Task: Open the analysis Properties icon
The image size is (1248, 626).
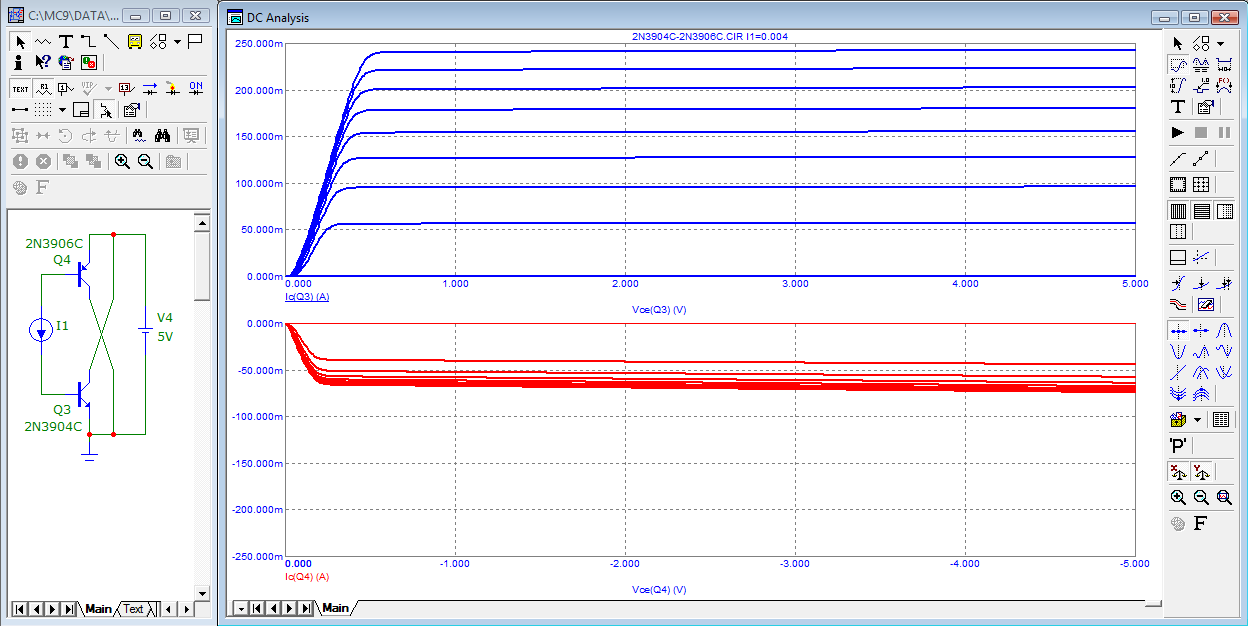Action: coord(1204,107)
